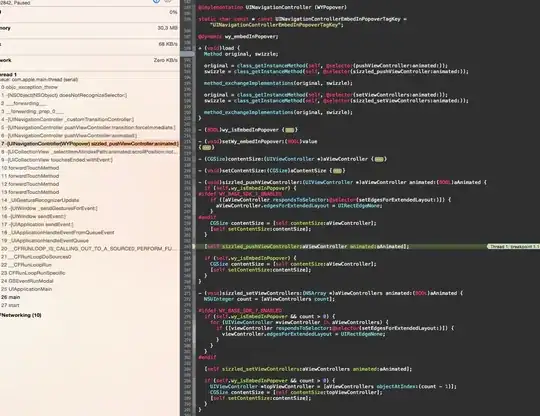This screenshot has height=416, width=540.
Task: Click the @implementation UINavigationController (WYPopover) line
Action: click(272, 7)
